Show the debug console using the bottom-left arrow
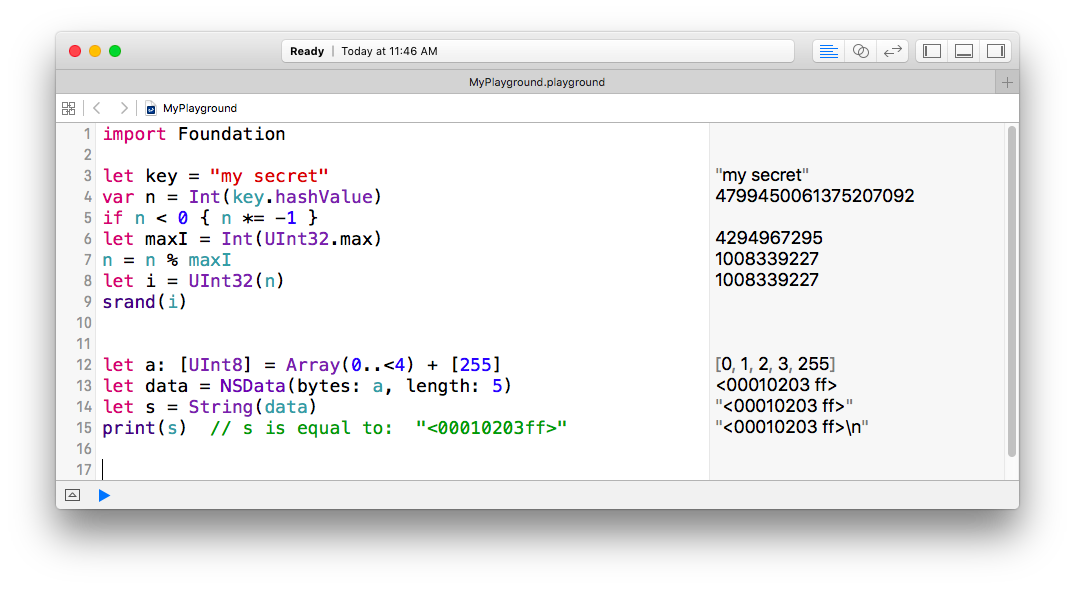Viewport: 1075px width, 589px height. pos(72,495)
